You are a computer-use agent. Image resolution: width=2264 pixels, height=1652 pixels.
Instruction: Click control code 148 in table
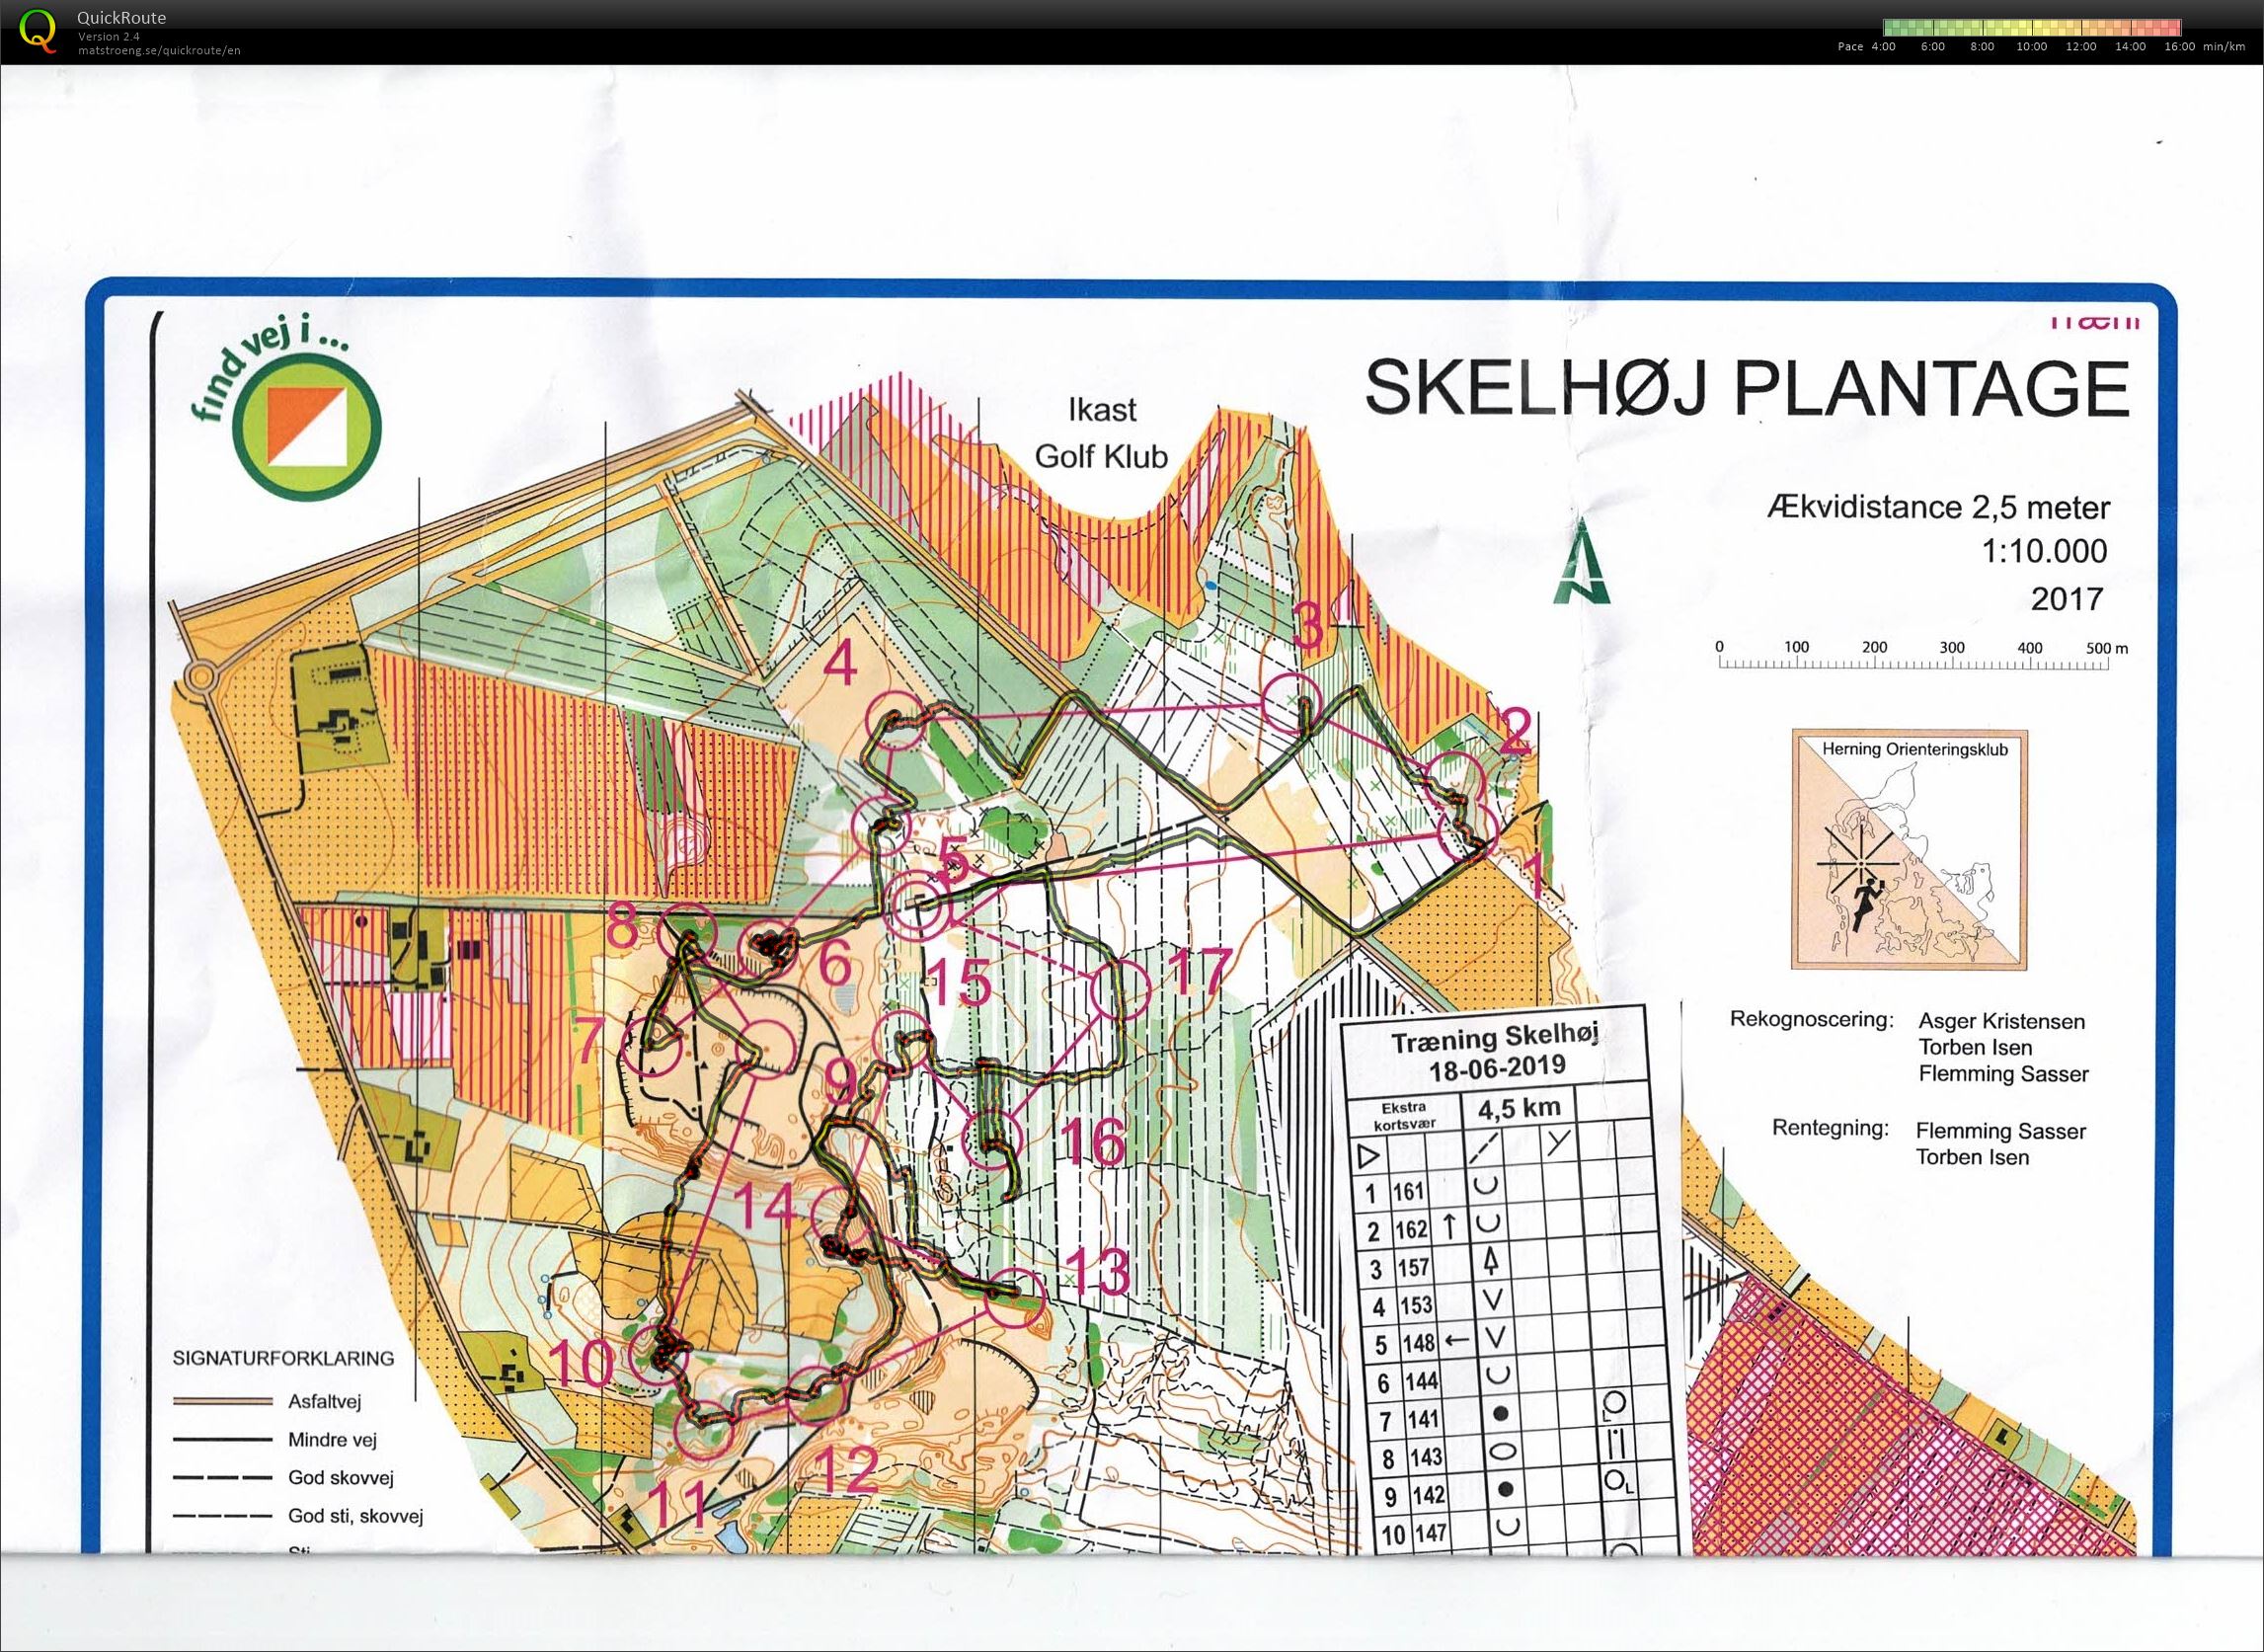click(1418, 1343)
